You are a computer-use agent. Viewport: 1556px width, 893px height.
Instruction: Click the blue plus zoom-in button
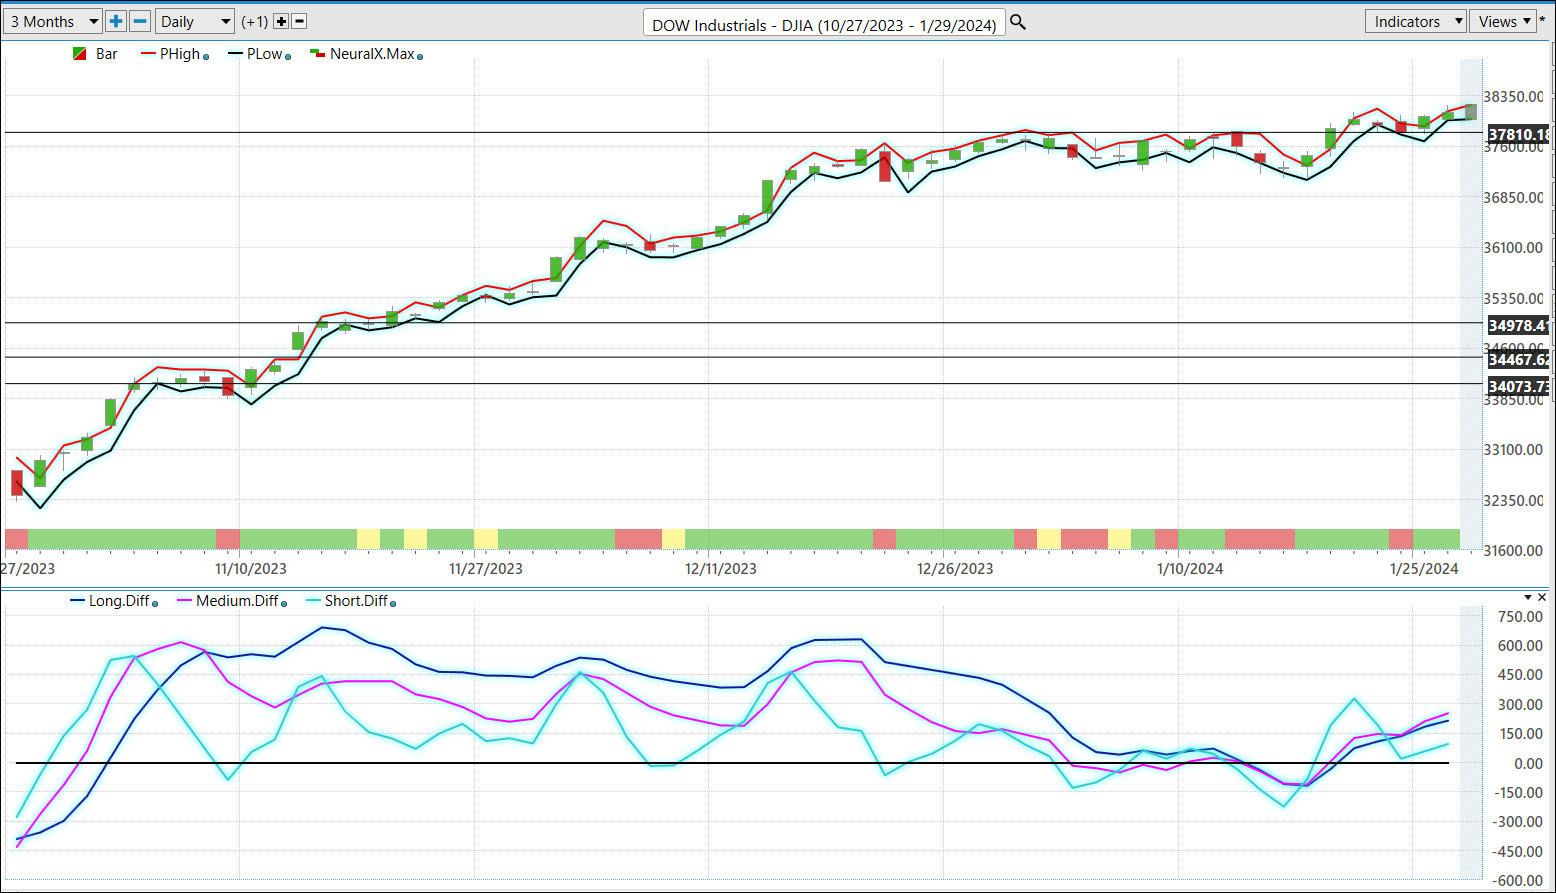116,21
